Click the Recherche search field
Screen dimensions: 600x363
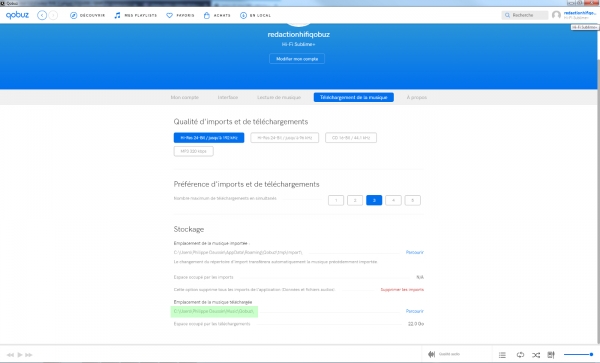click(x=525, y=15)
